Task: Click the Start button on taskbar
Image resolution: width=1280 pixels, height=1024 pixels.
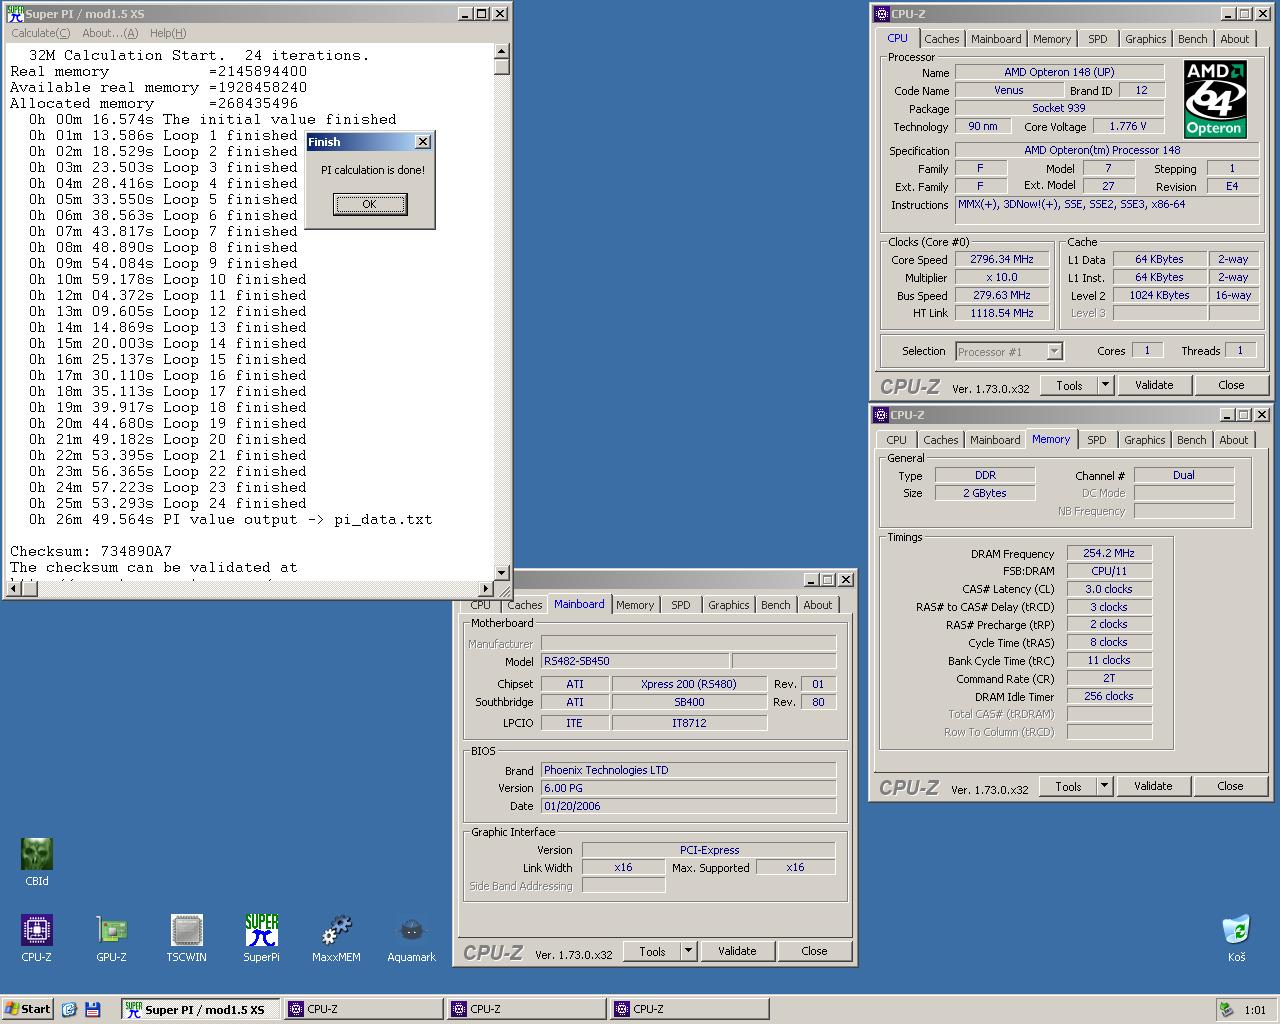Action: click(27, 1009)
